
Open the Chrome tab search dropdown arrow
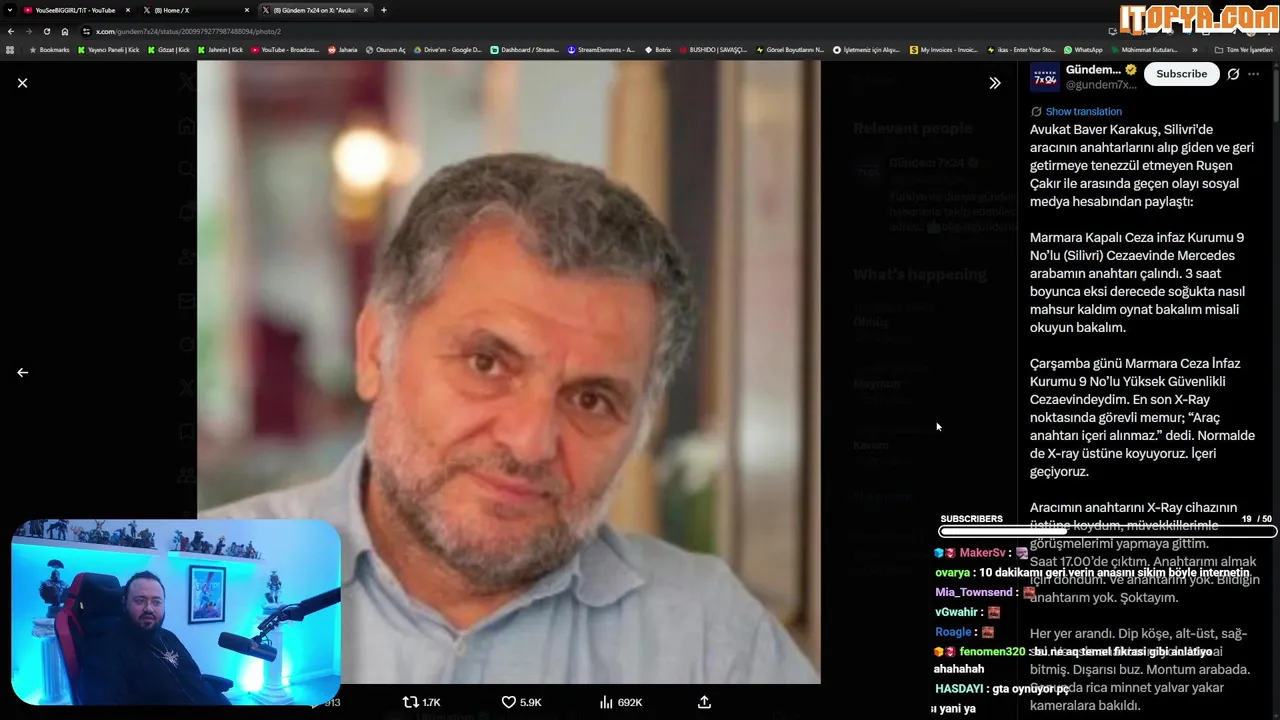point(9,10)
